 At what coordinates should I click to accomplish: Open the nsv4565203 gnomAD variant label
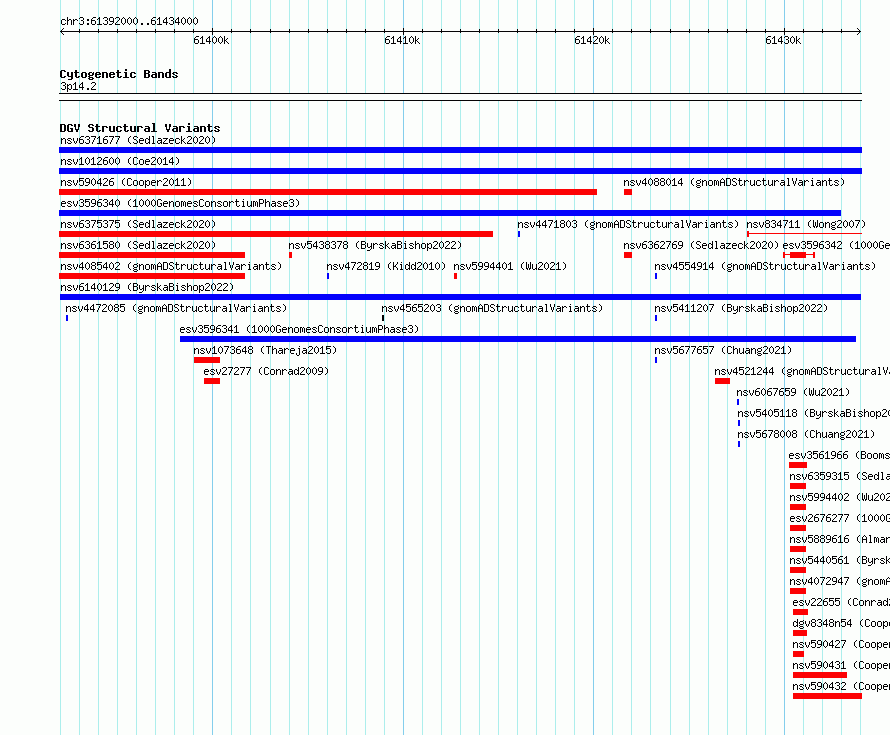click(x=492, y=308)
